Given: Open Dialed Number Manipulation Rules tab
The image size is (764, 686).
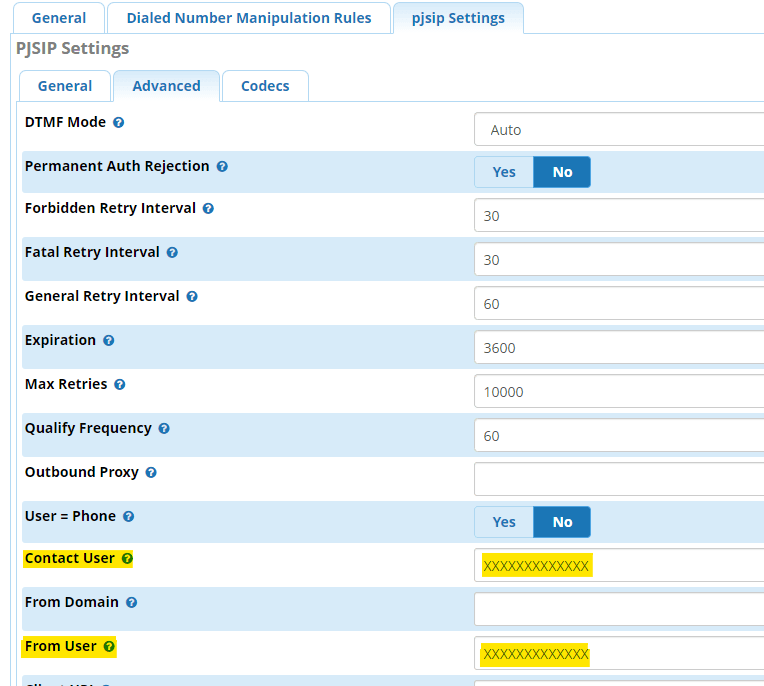Looking at the screenshot, I should (x=249, y=18).
